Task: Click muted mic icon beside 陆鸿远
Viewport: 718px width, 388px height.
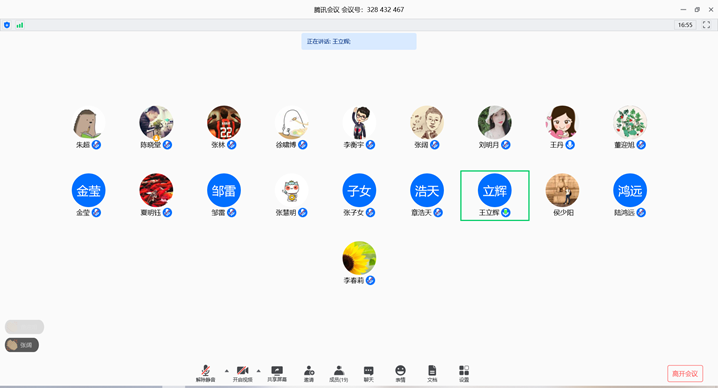Action: [641, 213]
